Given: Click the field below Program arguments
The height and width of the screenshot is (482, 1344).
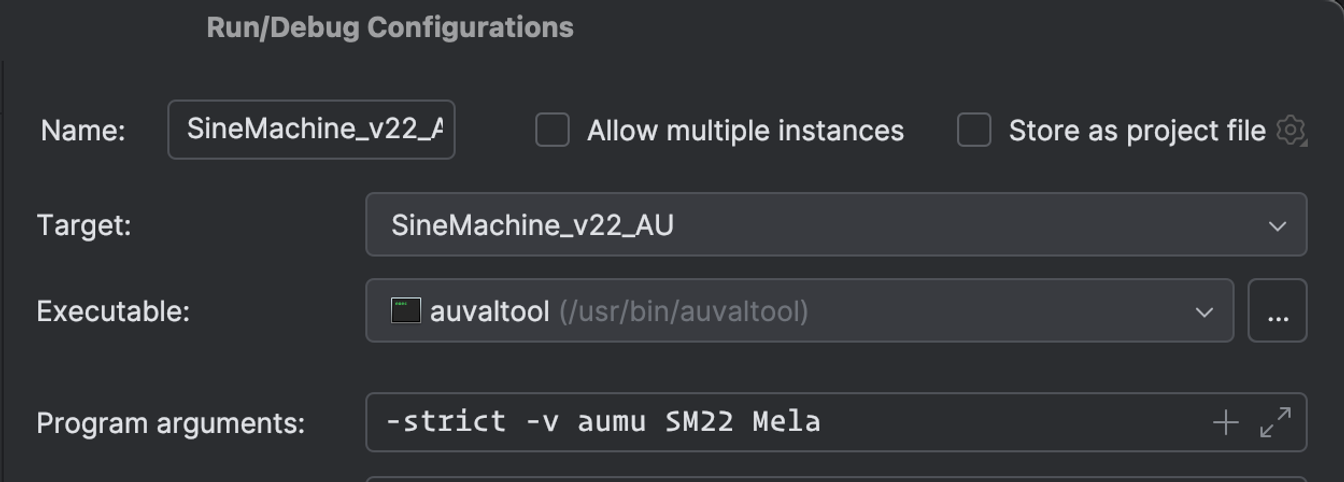Looking at the screenshot, I should tap(836, 478).
